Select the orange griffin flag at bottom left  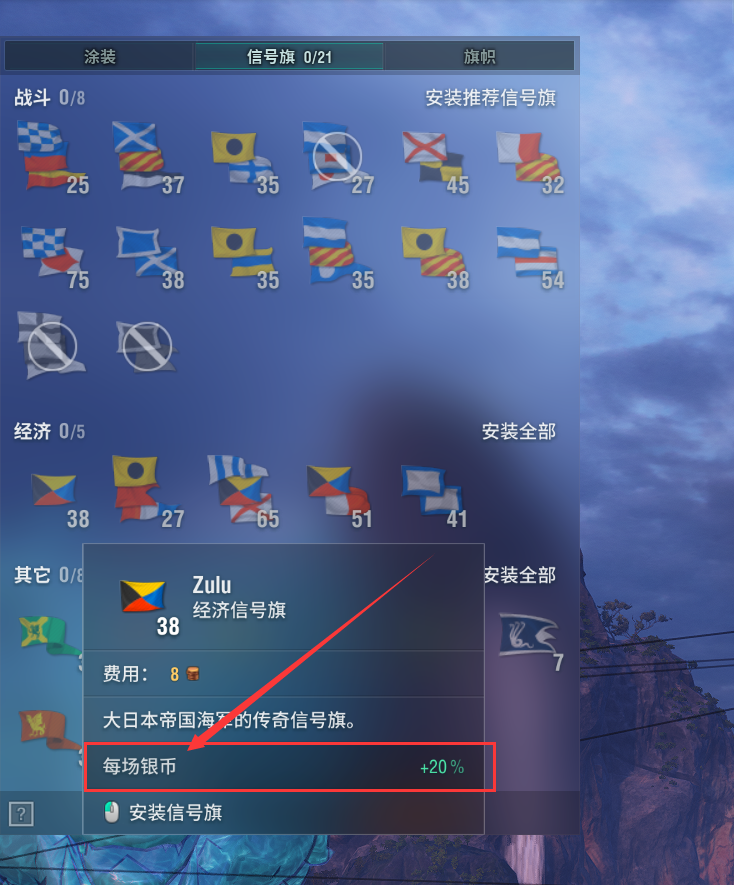point(50,729)
